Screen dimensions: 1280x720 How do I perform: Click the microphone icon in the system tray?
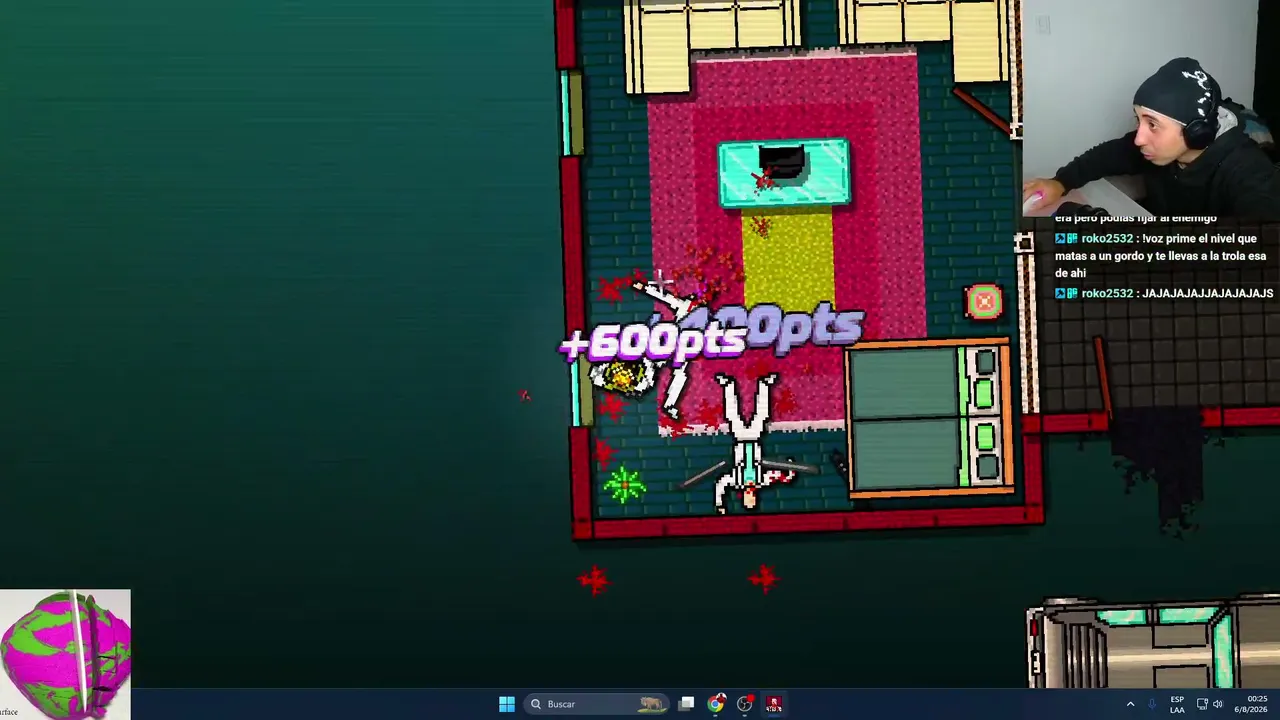click(x=1152, y=704)
